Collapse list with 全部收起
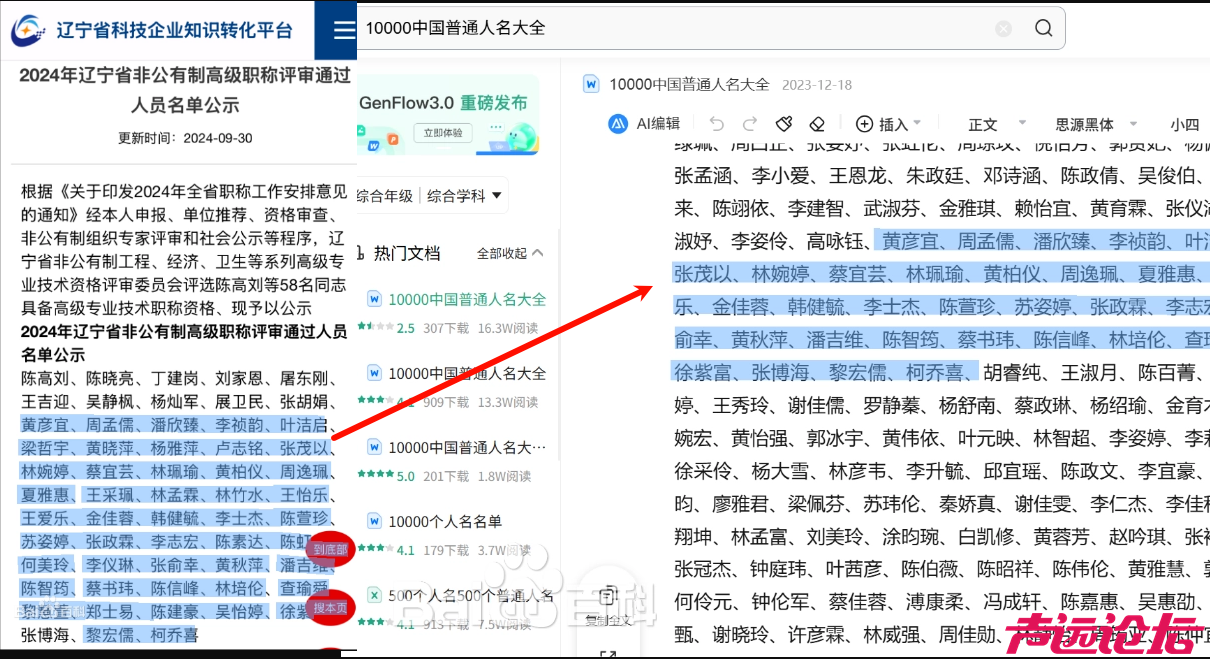 click(510, 253)
